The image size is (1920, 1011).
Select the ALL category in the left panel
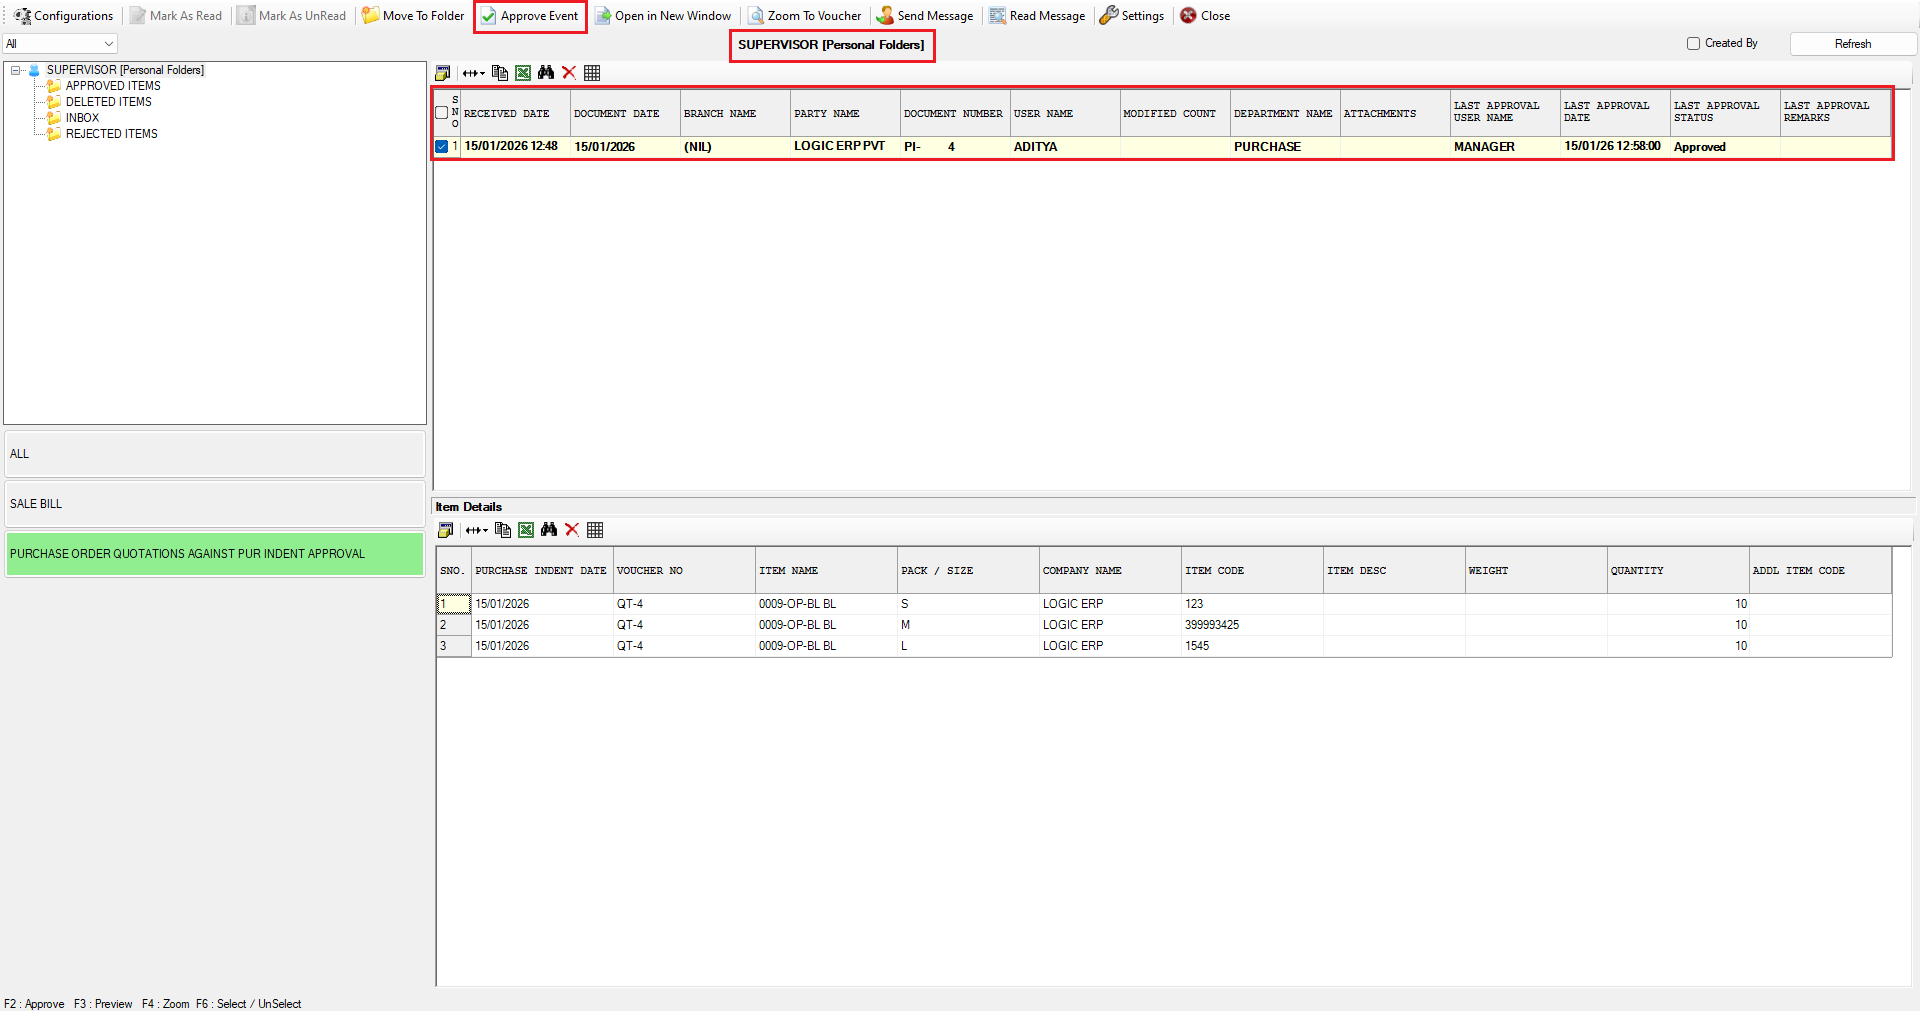pos(215,454)
